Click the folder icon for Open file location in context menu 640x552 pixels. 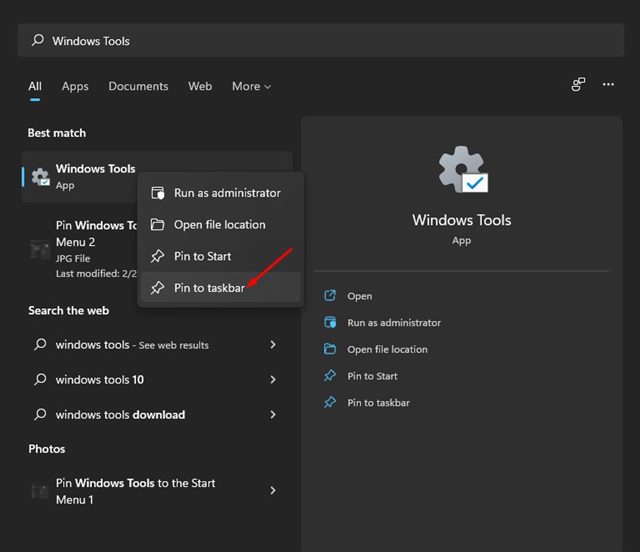point(157,225)
